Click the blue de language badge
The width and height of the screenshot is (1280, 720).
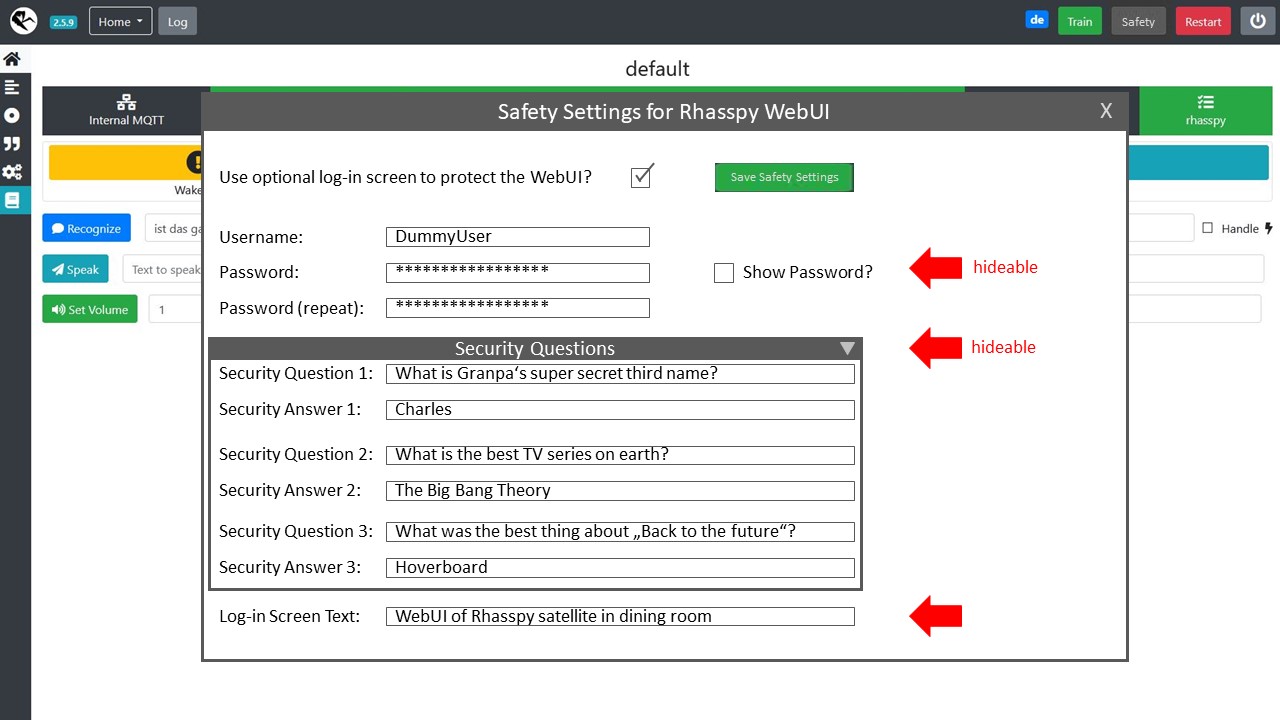click(1036, 19)
